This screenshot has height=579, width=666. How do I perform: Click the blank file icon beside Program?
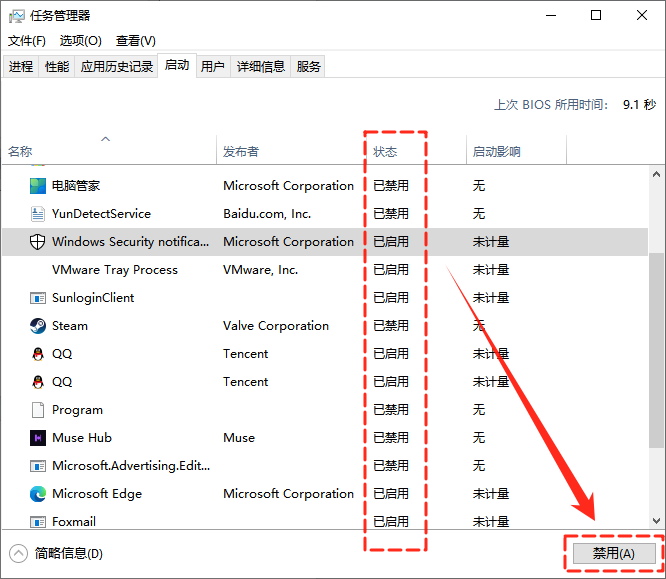[x=38, y=410]
